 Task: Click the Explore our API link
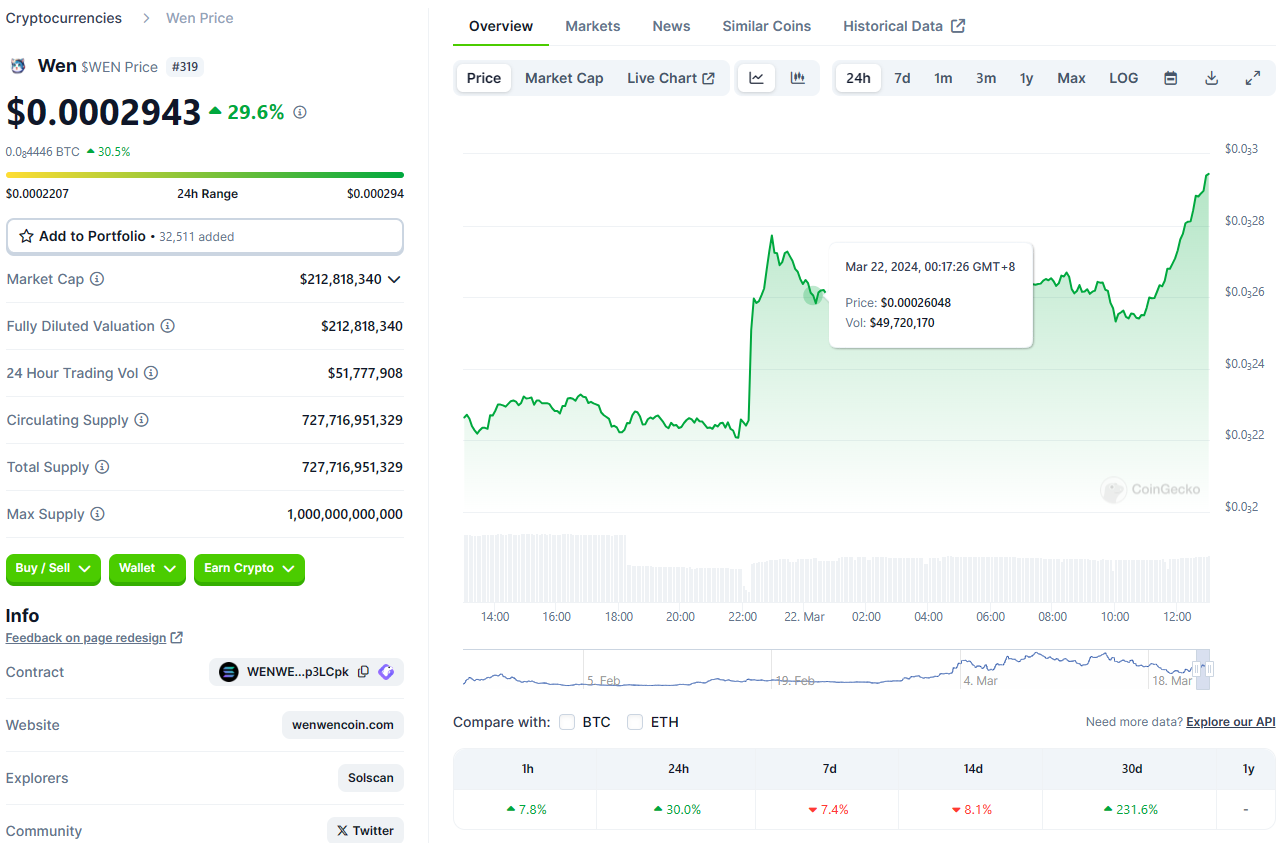pos(1230,722)
